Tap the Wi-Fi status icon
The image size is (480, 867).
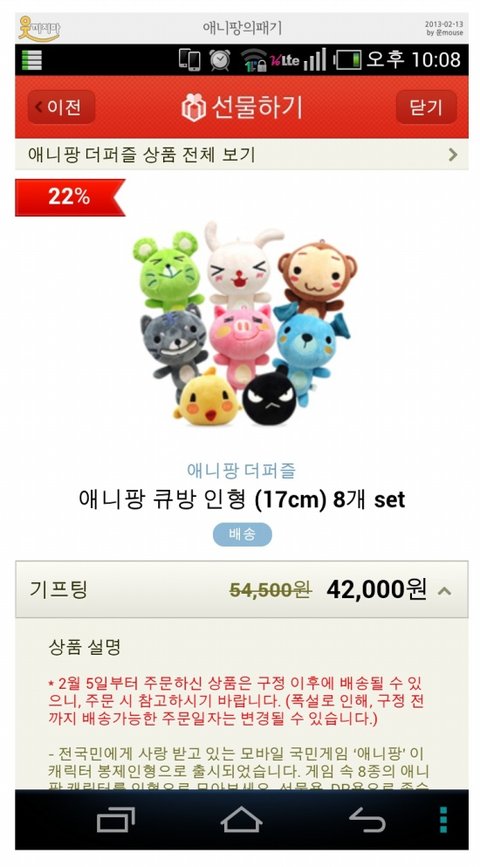click(x=254, y=60)
